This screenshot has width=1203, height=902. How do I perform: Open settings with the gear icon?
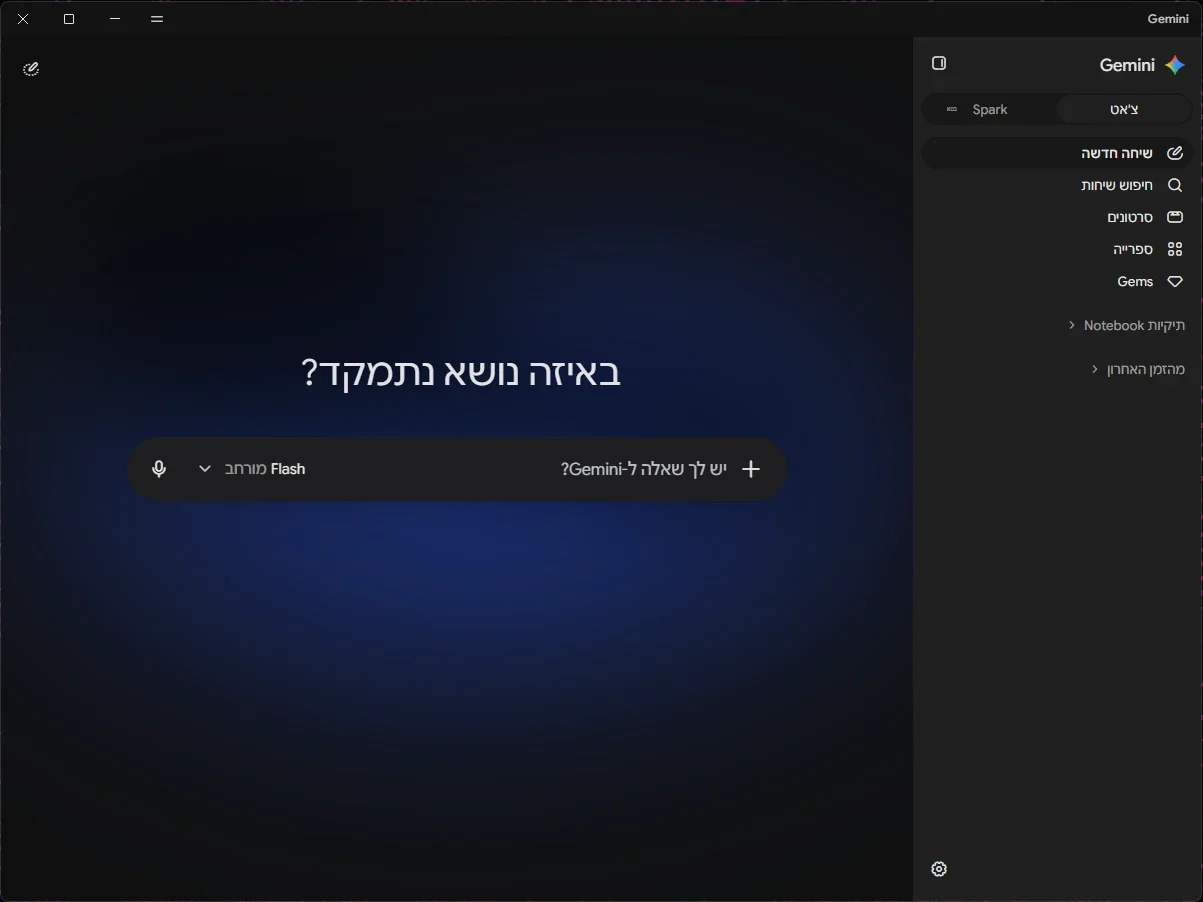pos(939,869)
